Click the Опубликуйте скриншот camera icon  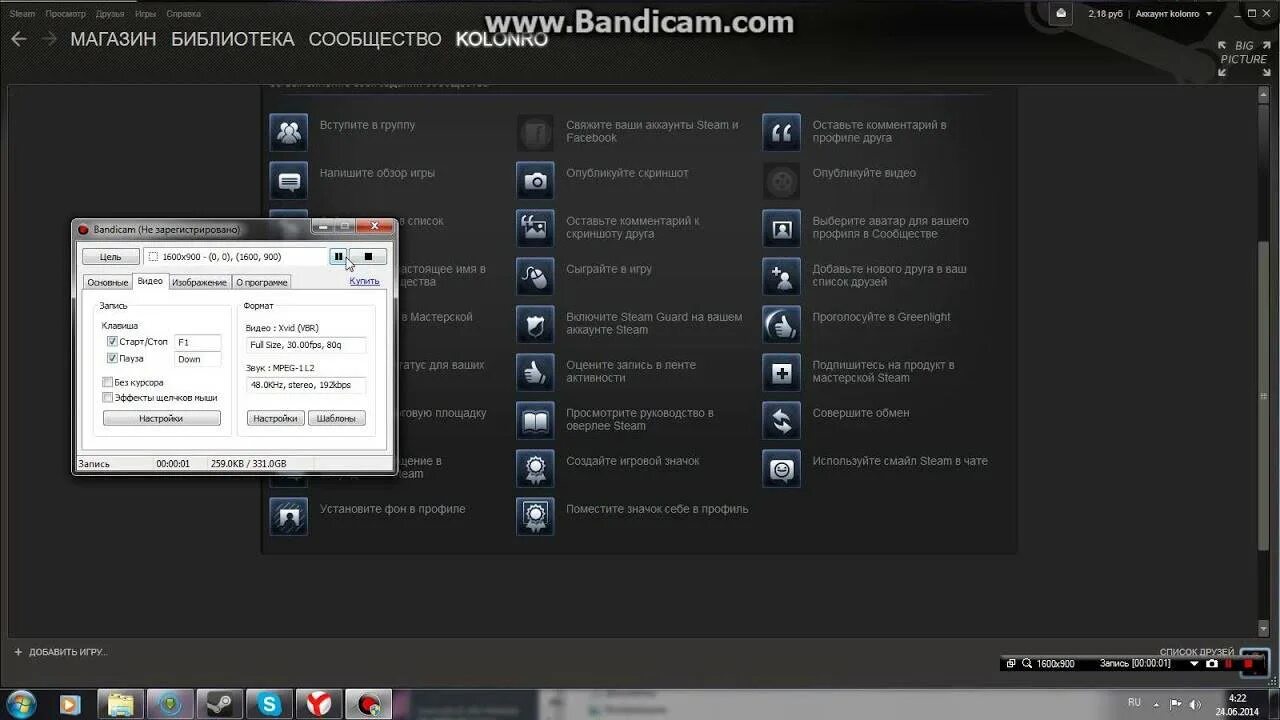click(535, 180)
